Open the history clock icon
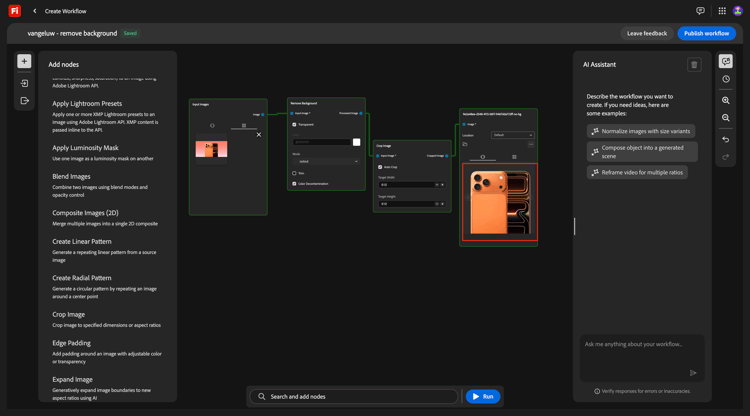Screen dimensions: 750x416 726,79
